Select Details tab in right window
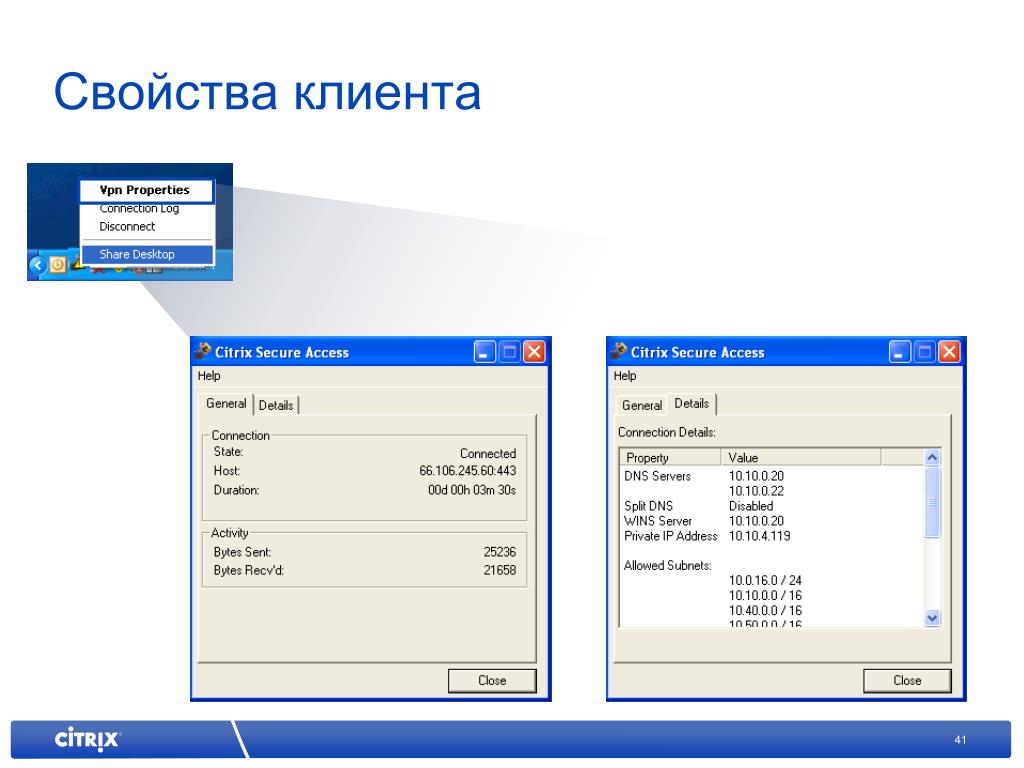This screenshot has width=1024, height=768. coord(692,404)
